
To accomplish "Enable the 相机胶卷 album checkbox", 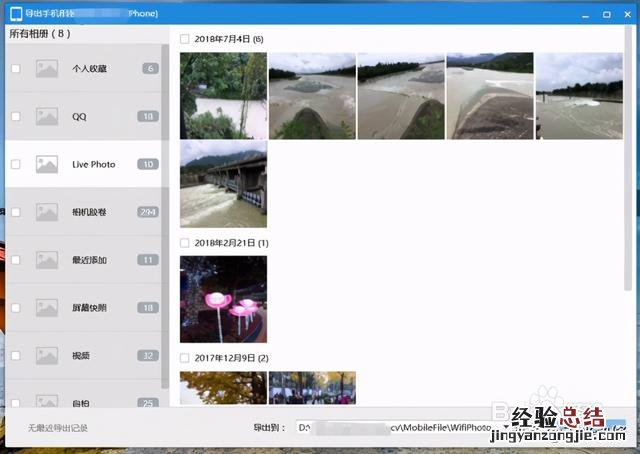I will point(15,212).
